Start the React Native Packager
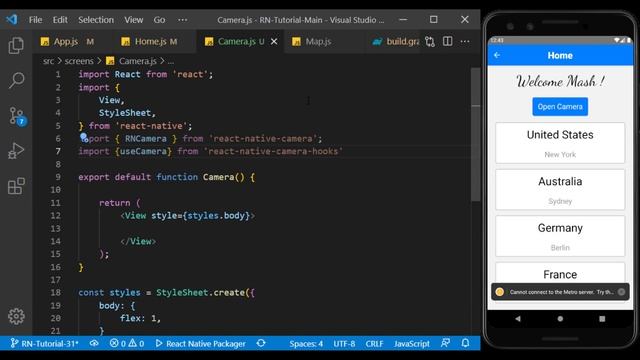Viewport: 640px width, 360px height. coord(200,344)
